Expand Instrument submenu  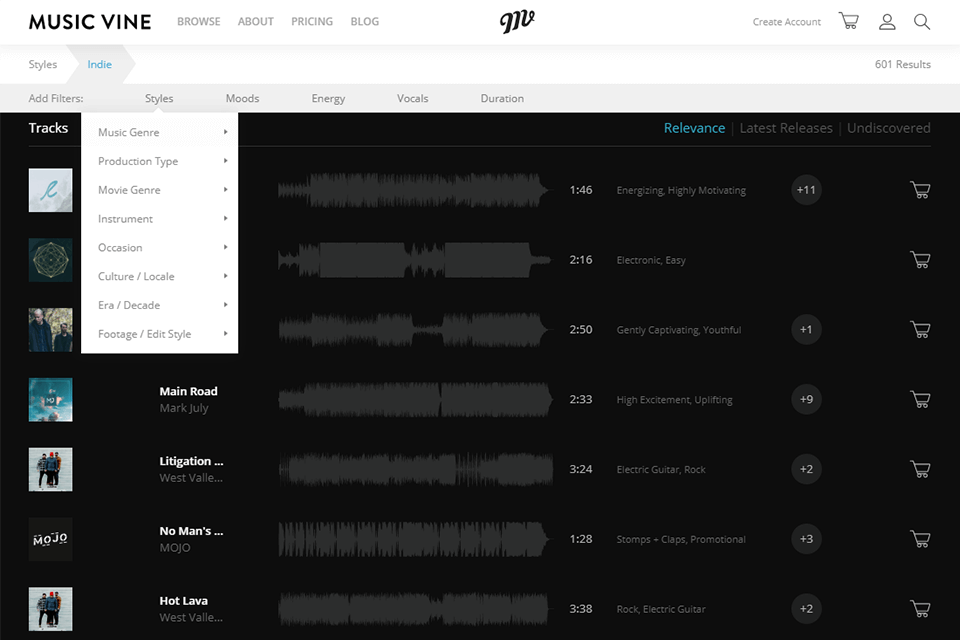160,219
